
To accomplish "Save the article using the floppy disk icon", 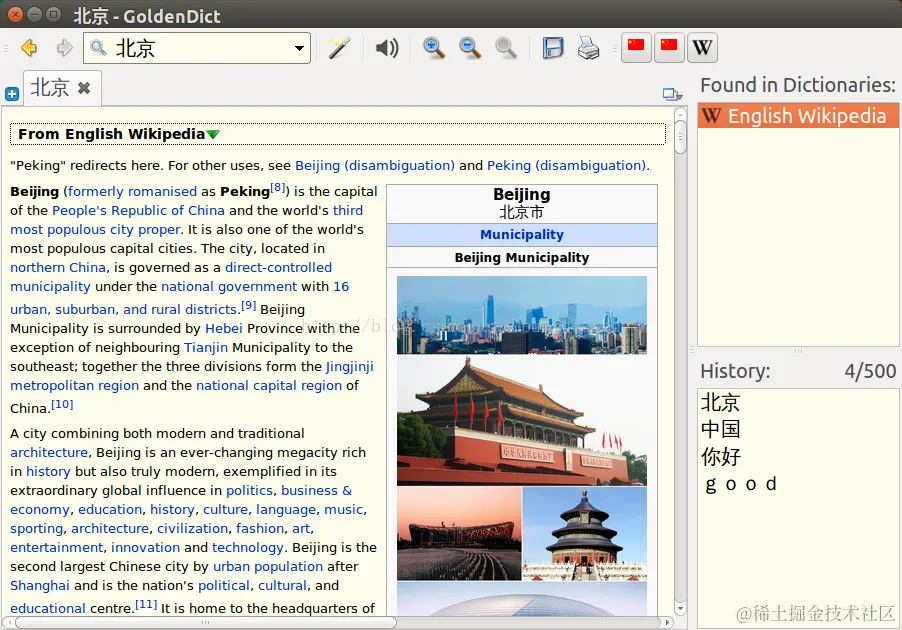I will 553,48.
